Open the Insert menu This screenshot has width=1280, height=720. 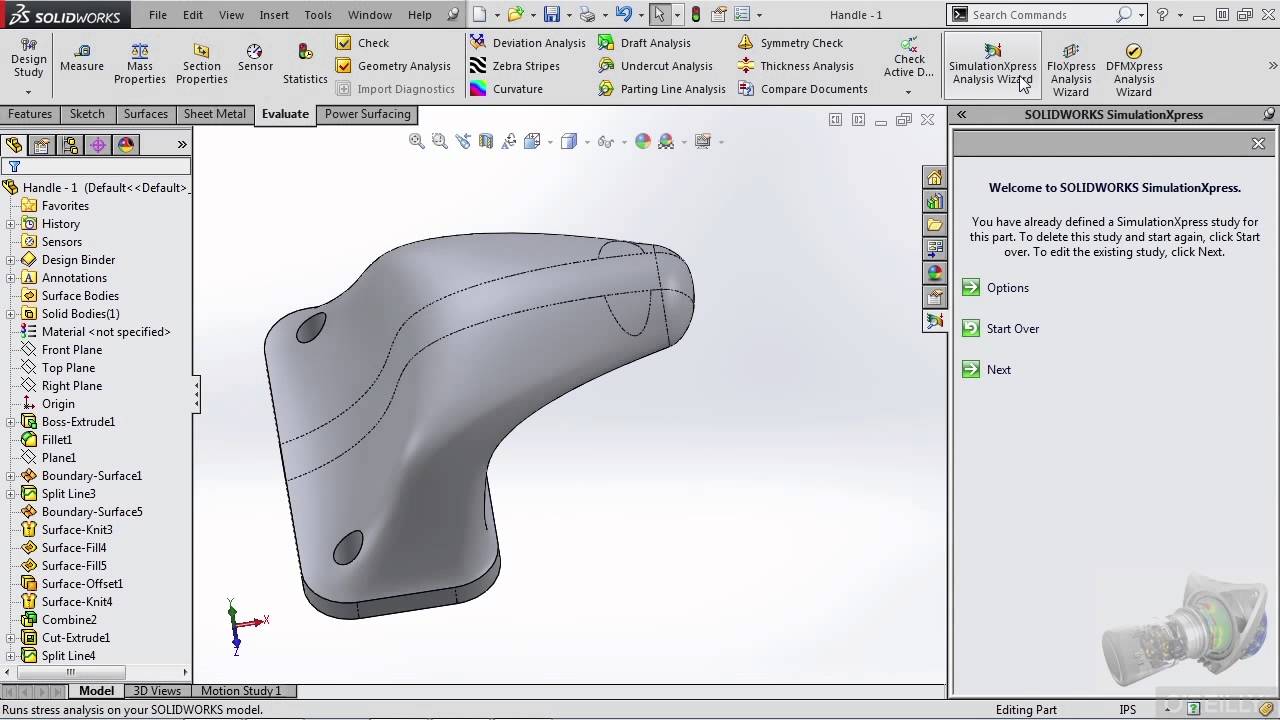[x=274, y=15]
